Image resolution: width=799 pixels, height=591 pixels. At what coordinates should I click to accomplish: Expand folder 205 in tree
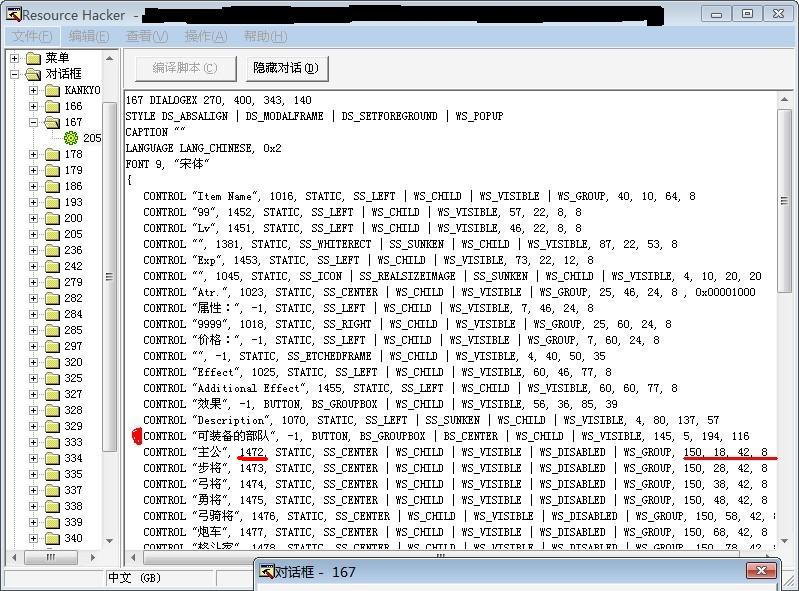coord(34,234)
